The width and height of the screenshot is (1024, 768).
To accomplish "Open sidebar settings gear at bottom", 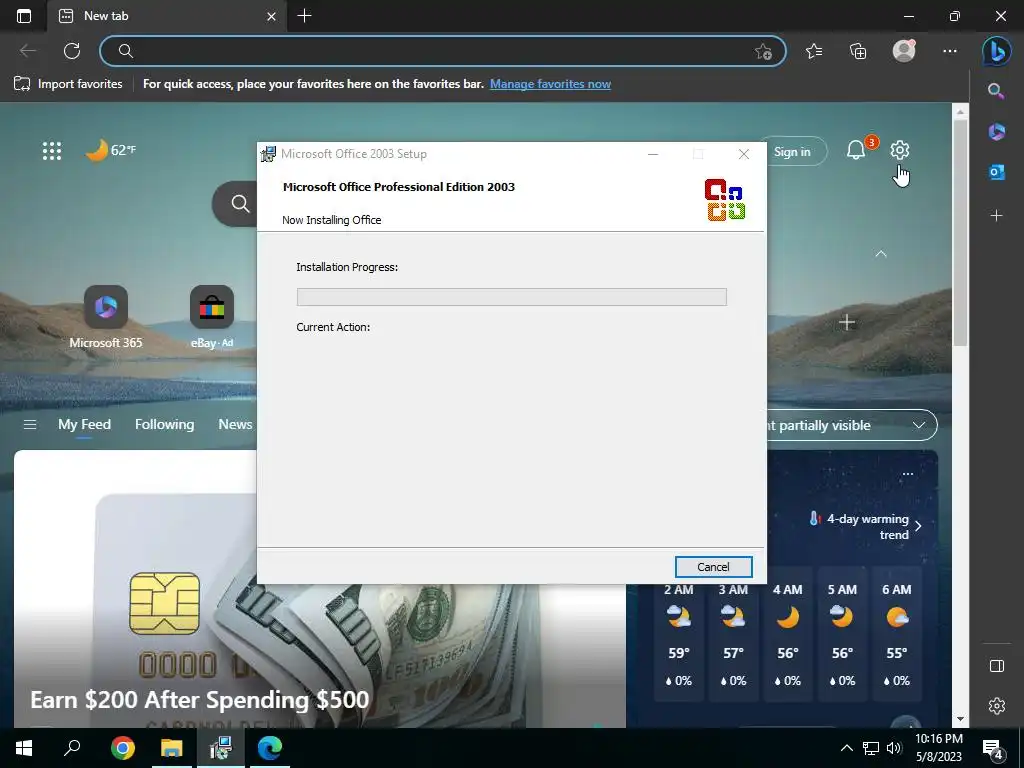I will click(996, 706).
